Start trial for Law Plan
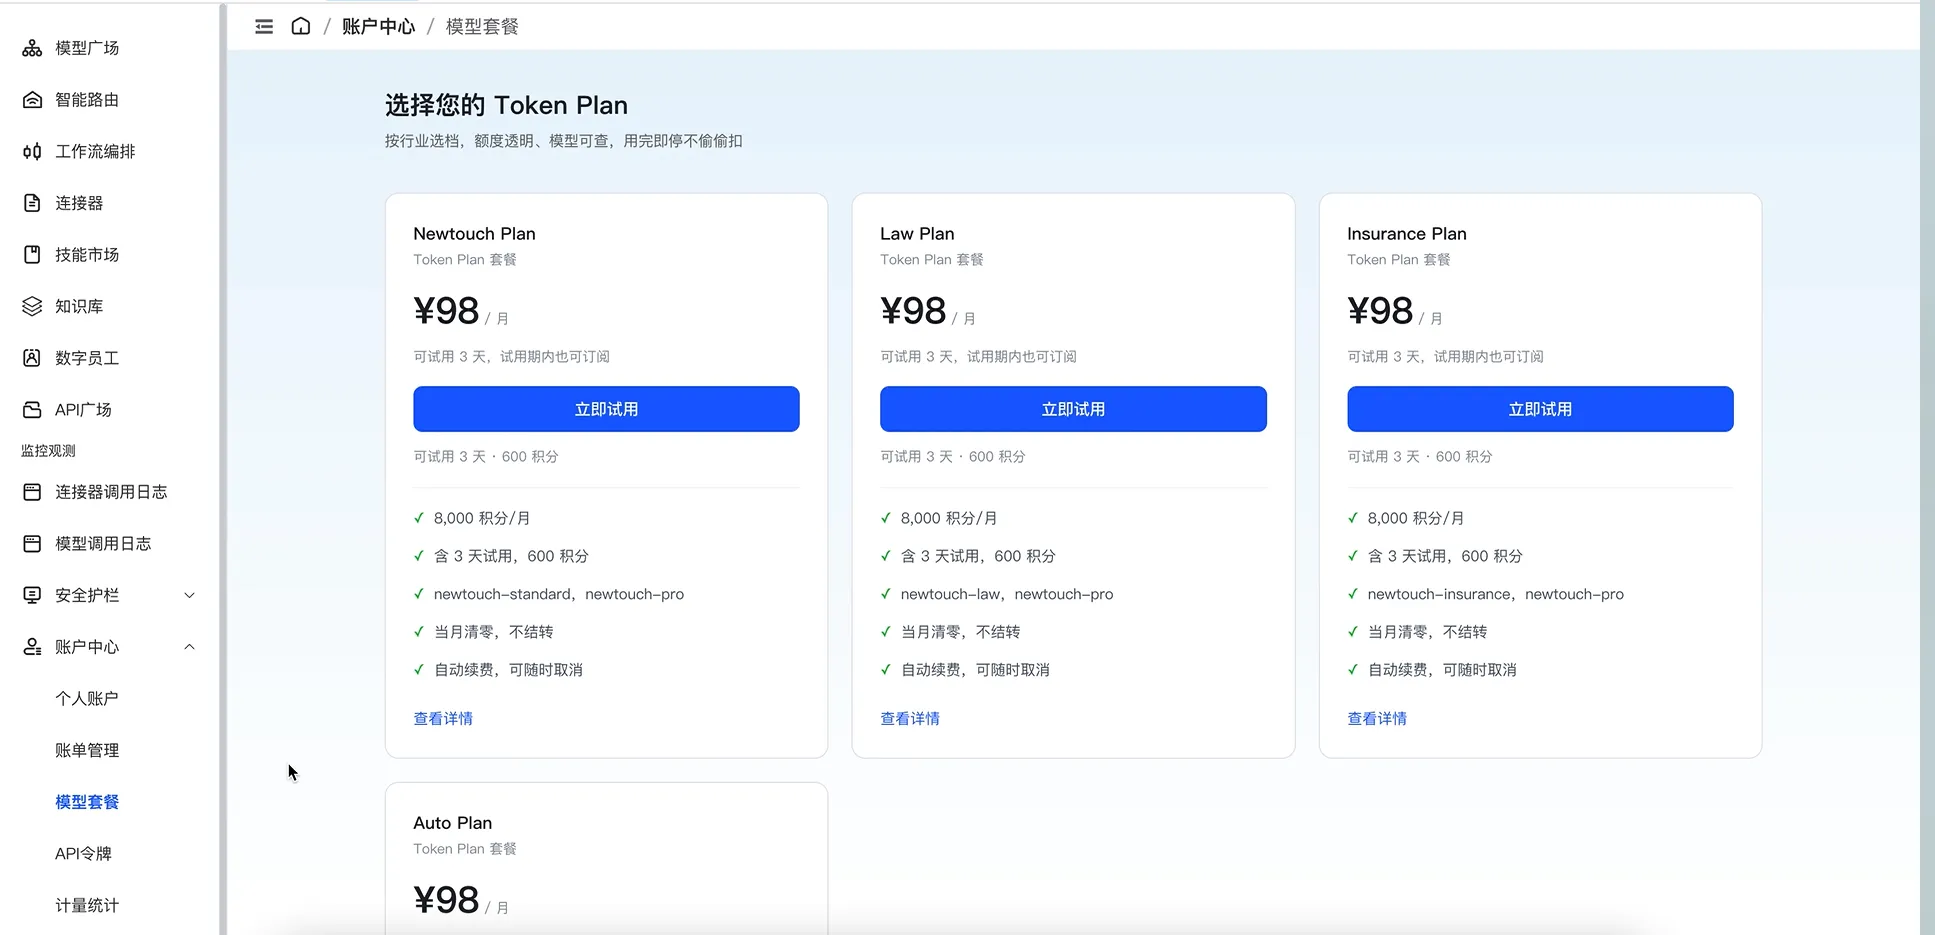 1073,409
